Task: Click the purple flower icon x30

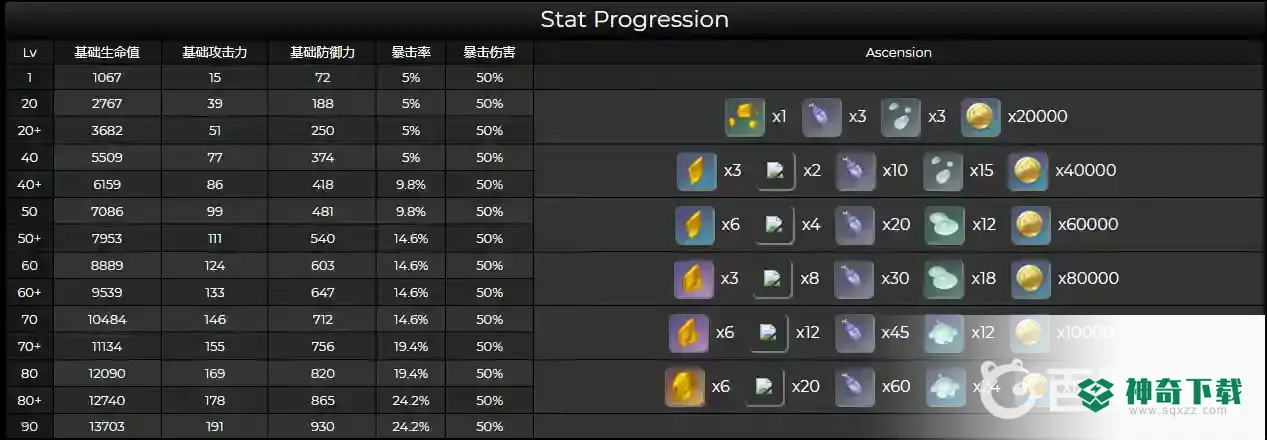Action: 854,279
